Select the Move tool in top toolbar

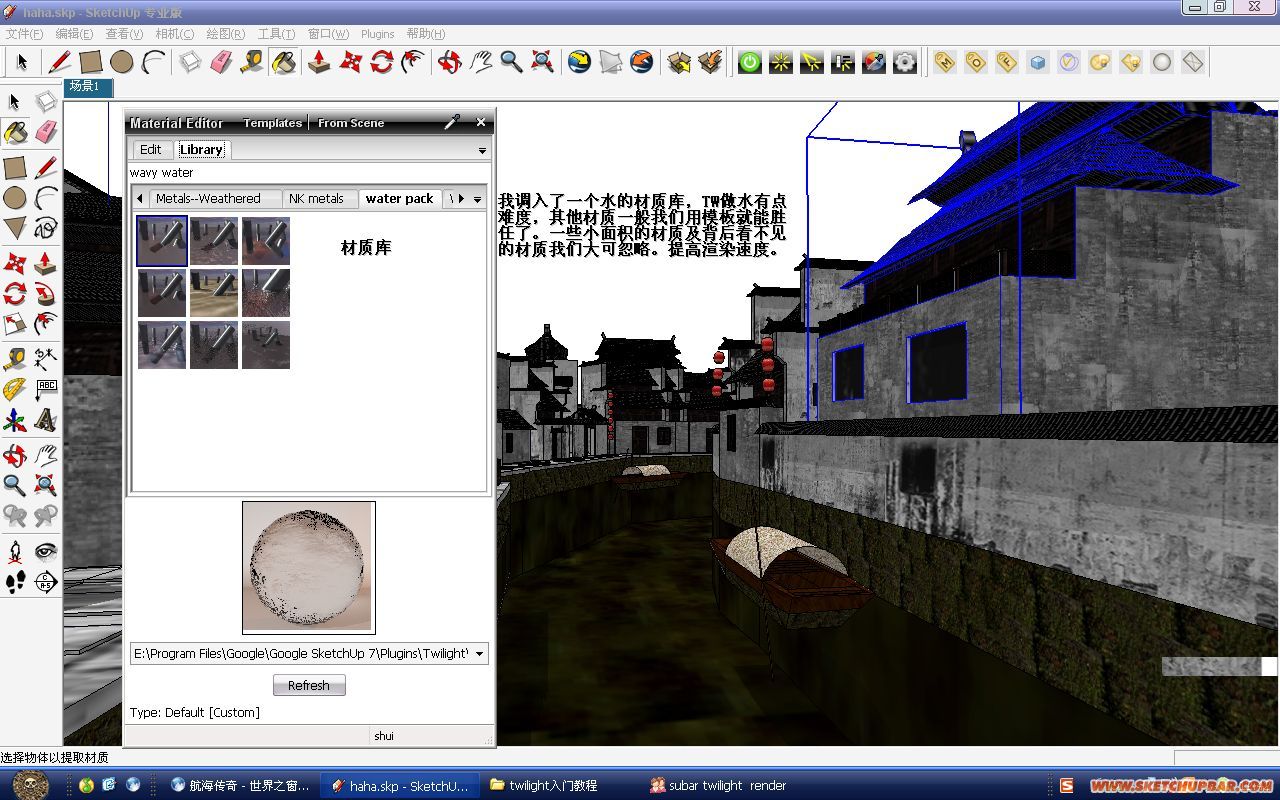tap(350, 62)
